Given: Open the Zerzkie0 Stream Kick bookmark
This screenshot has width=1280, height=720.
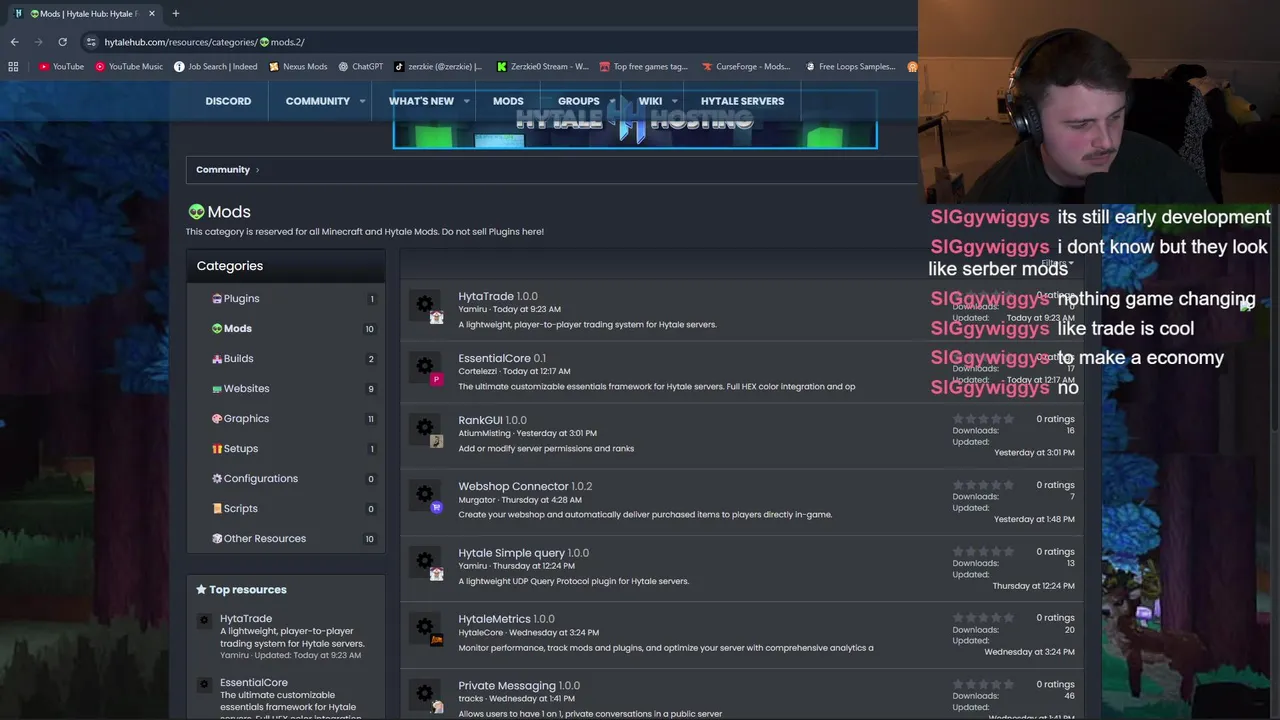Looking at the screenshot, I should click(543, 67).
